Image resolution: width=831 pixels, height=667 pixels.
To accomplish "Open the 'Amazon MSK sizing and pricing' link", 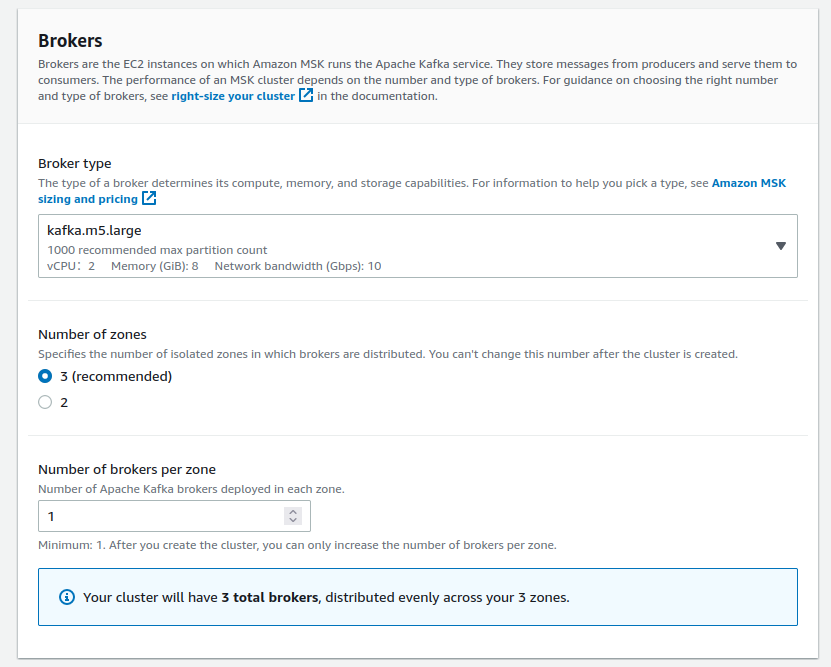I will tap(748, 184).
